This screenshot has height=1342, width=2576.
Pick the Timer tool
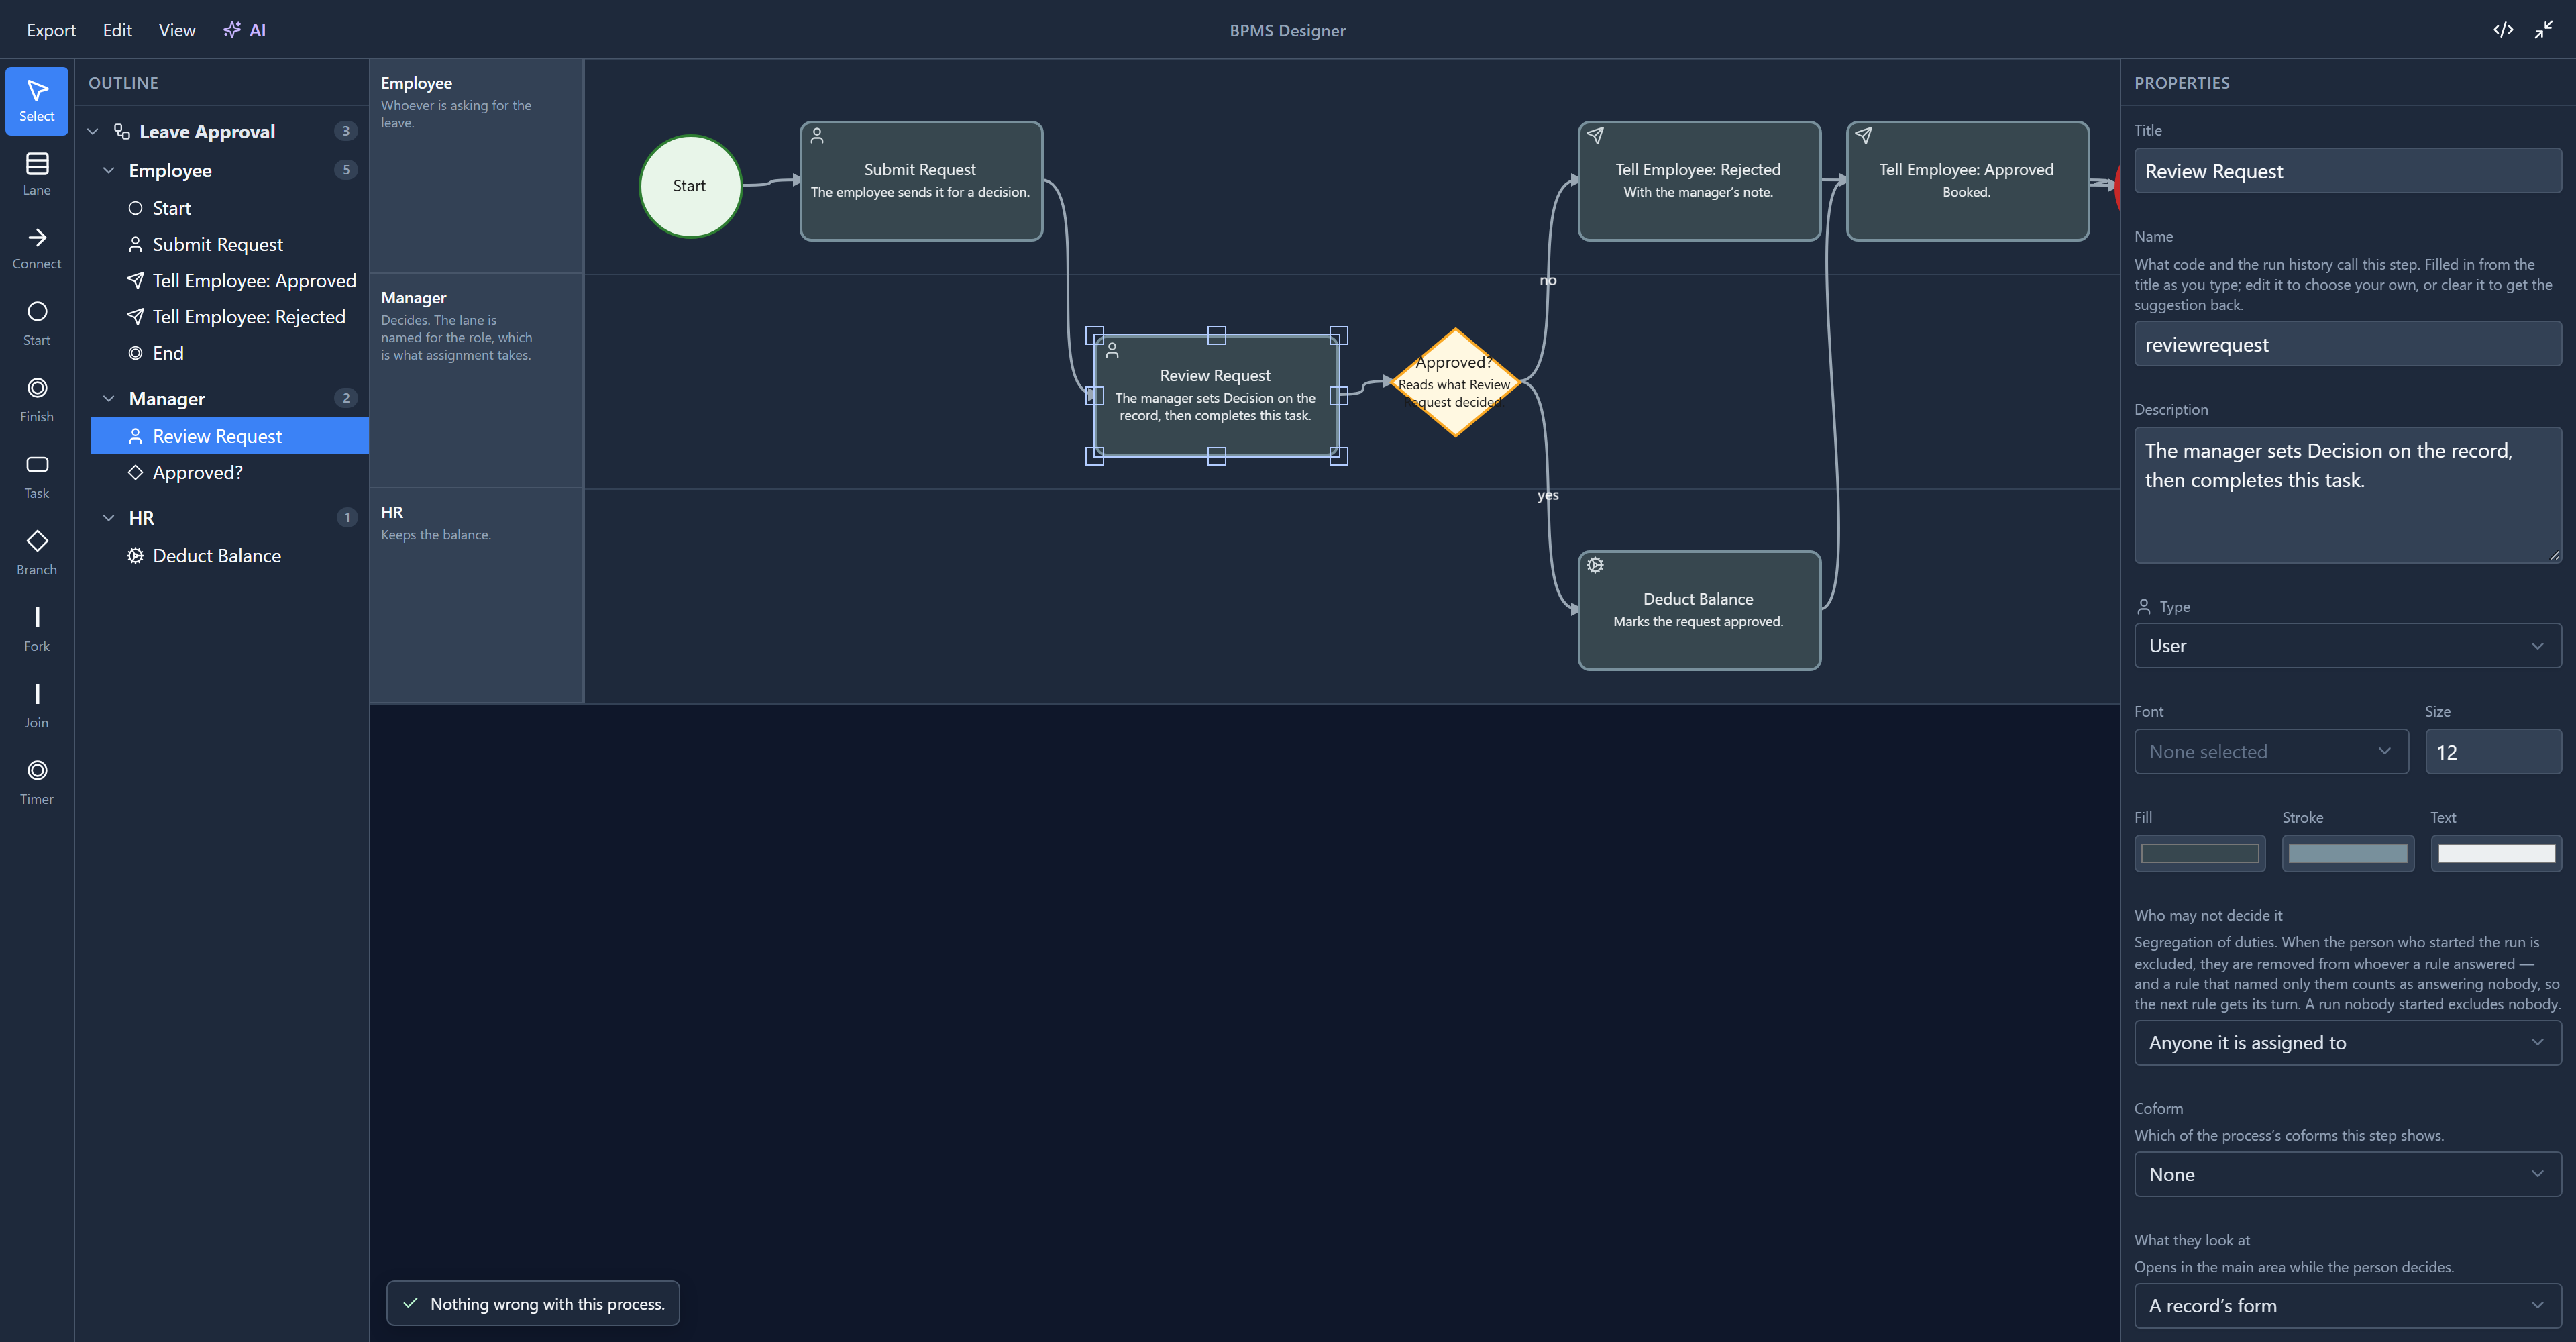coord(37,783)
